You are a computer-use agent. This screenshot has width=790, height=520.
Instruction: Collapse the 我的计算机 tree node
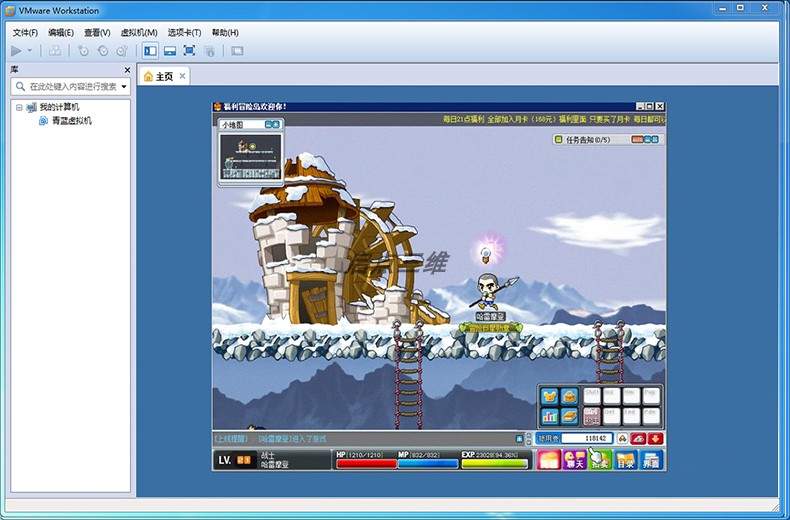pyautogui.click(x=19, y=107)
